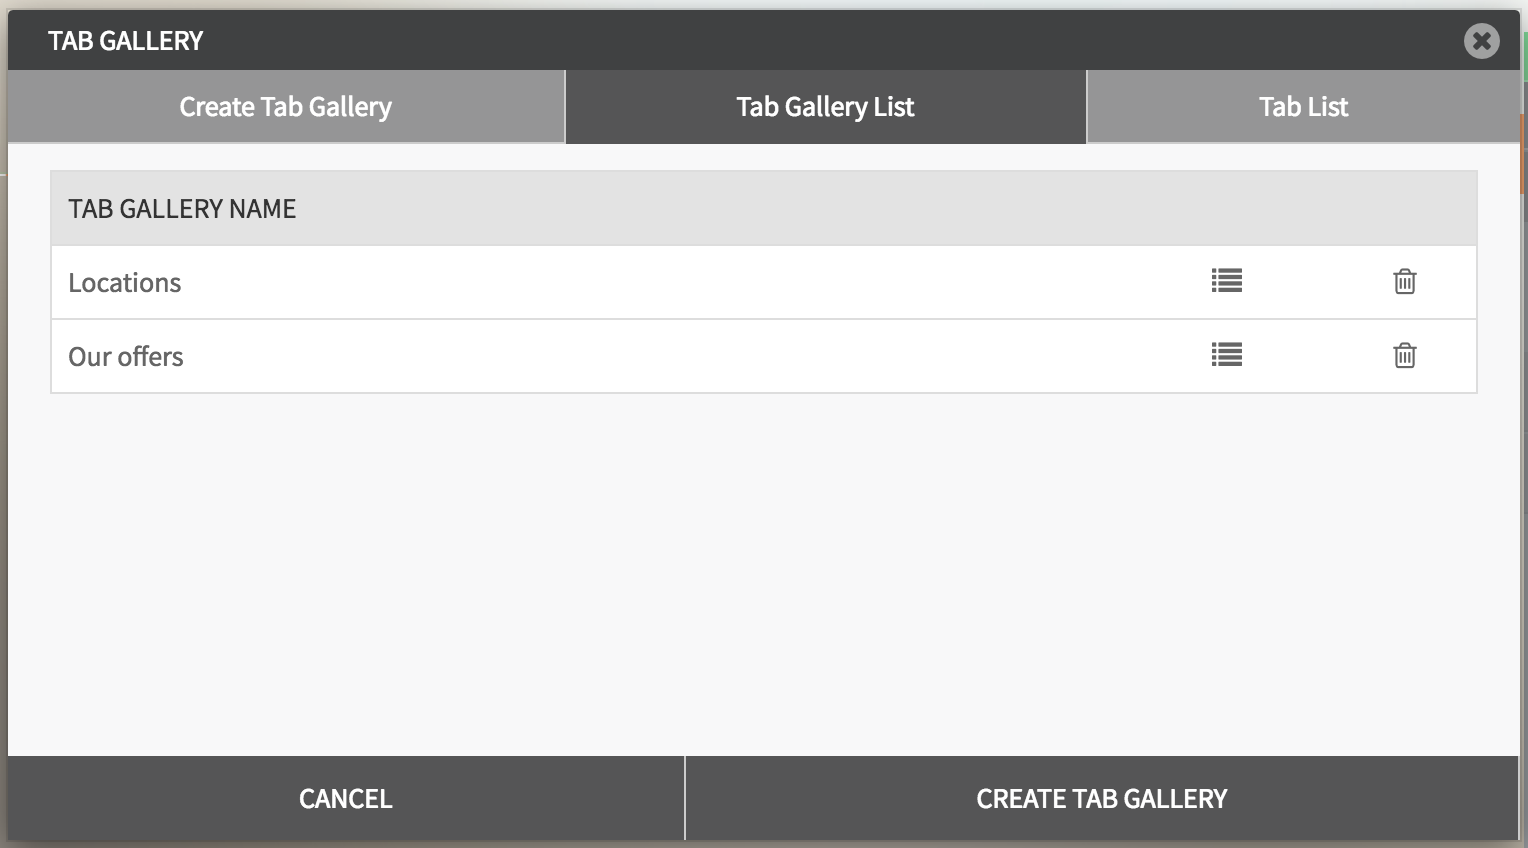Click the TAB GALLERY dialog title text
The image size is (1528, 848).
(126, 41)
